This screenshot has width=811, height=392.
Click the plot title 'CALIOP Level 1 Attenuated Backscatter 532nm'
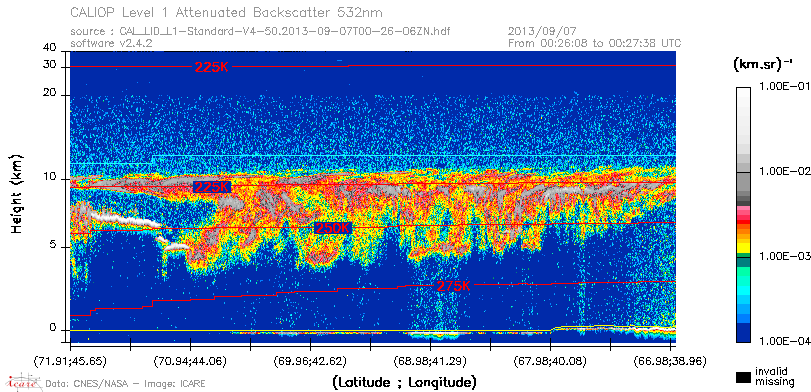pos(227,12)
